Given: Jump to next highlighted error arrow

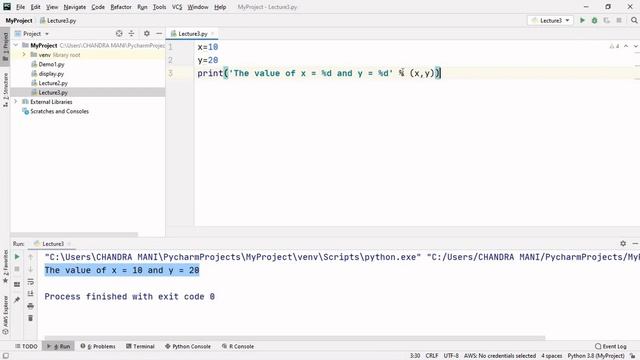Looking at the screenshot, I should 636,46.
